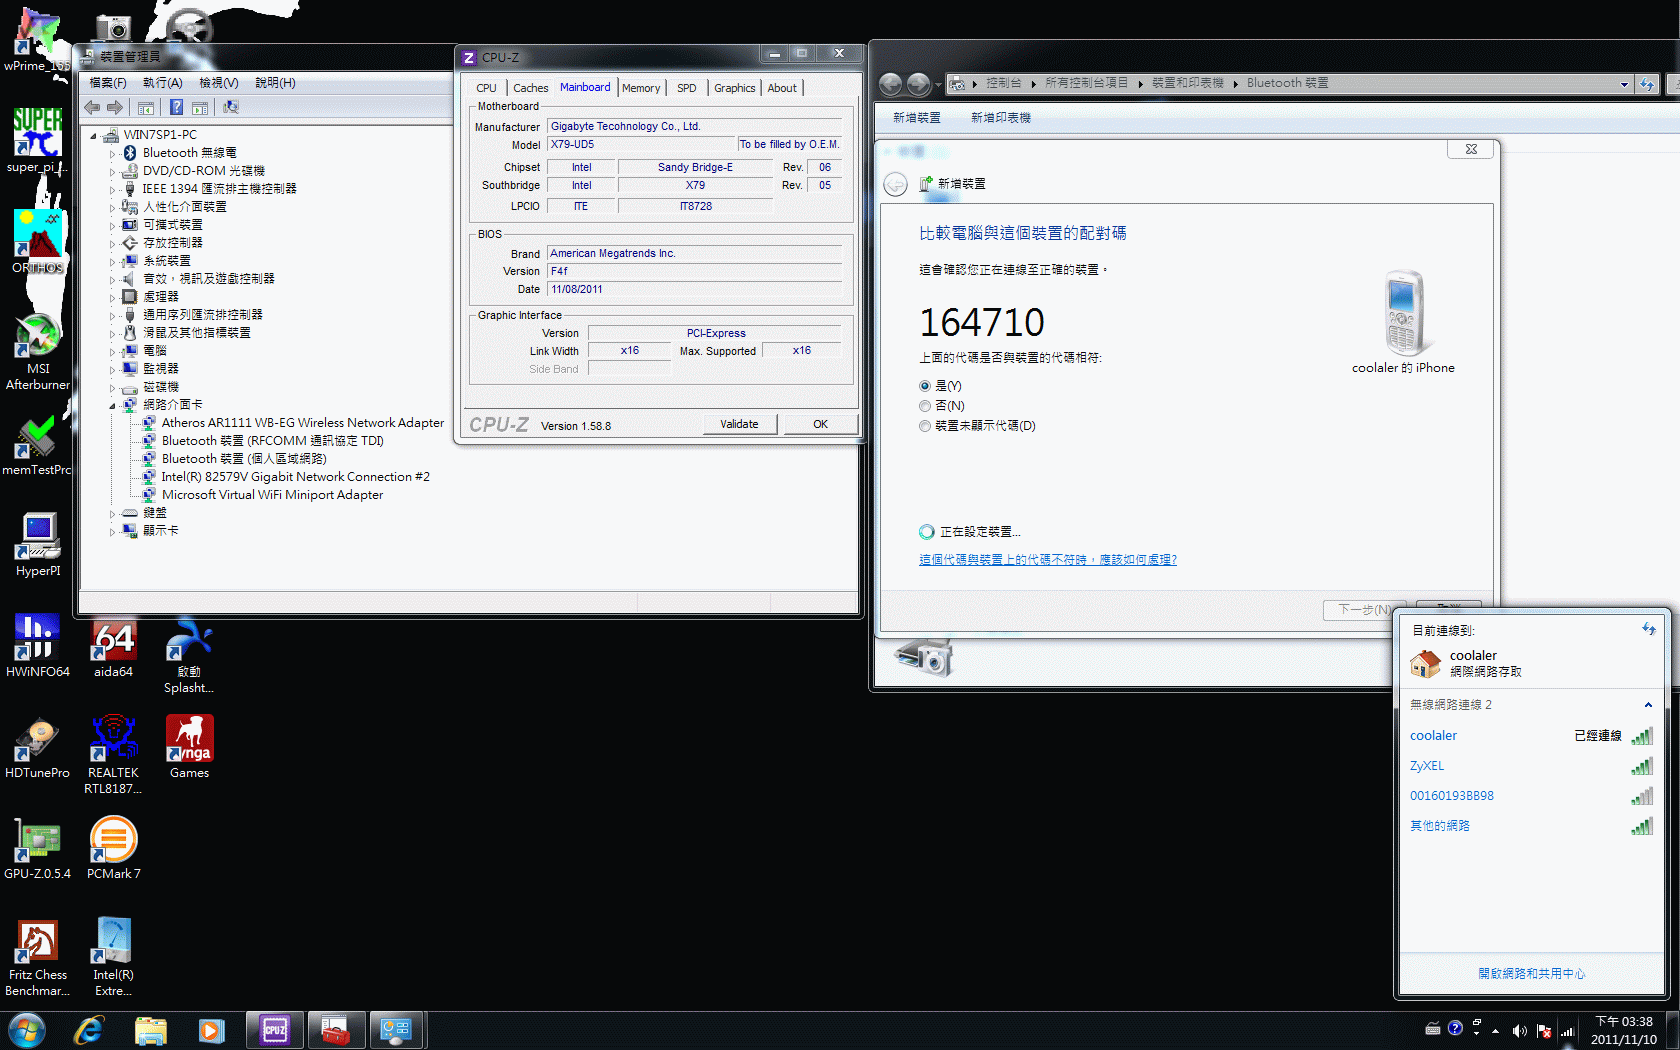Expand the 處理器 tree node
Viewport: 1680px width, 1050px height.
(x=112, y=298)
